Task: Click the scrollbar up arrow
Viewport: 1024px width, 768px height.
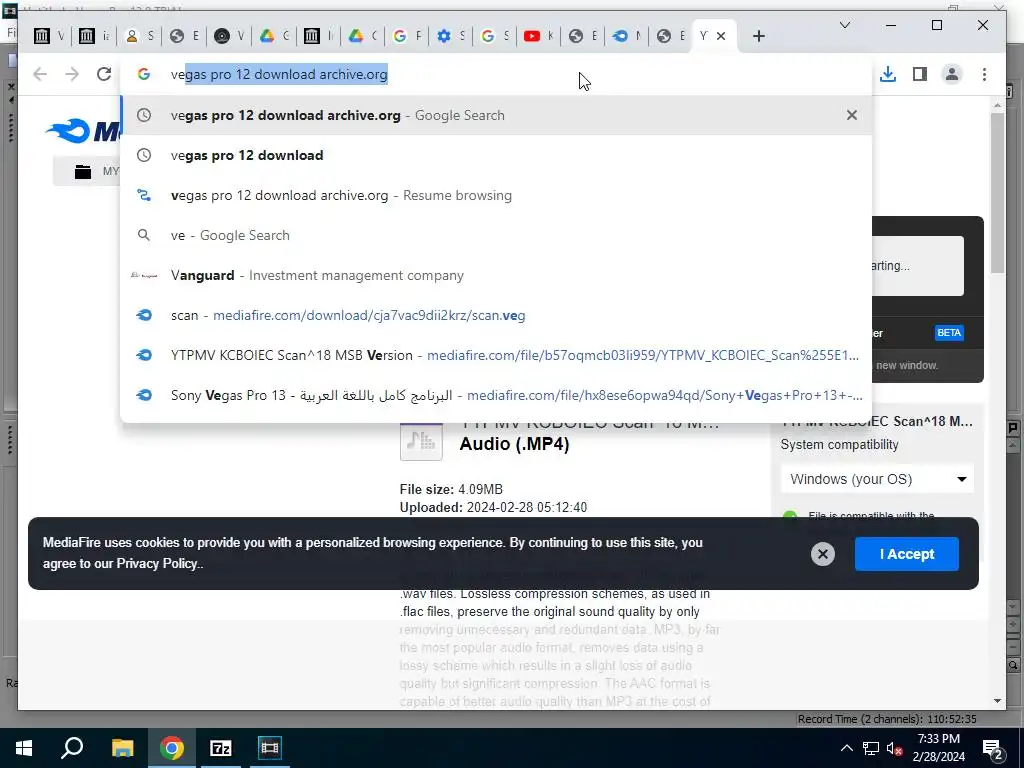Action: (x=997, y=104)
